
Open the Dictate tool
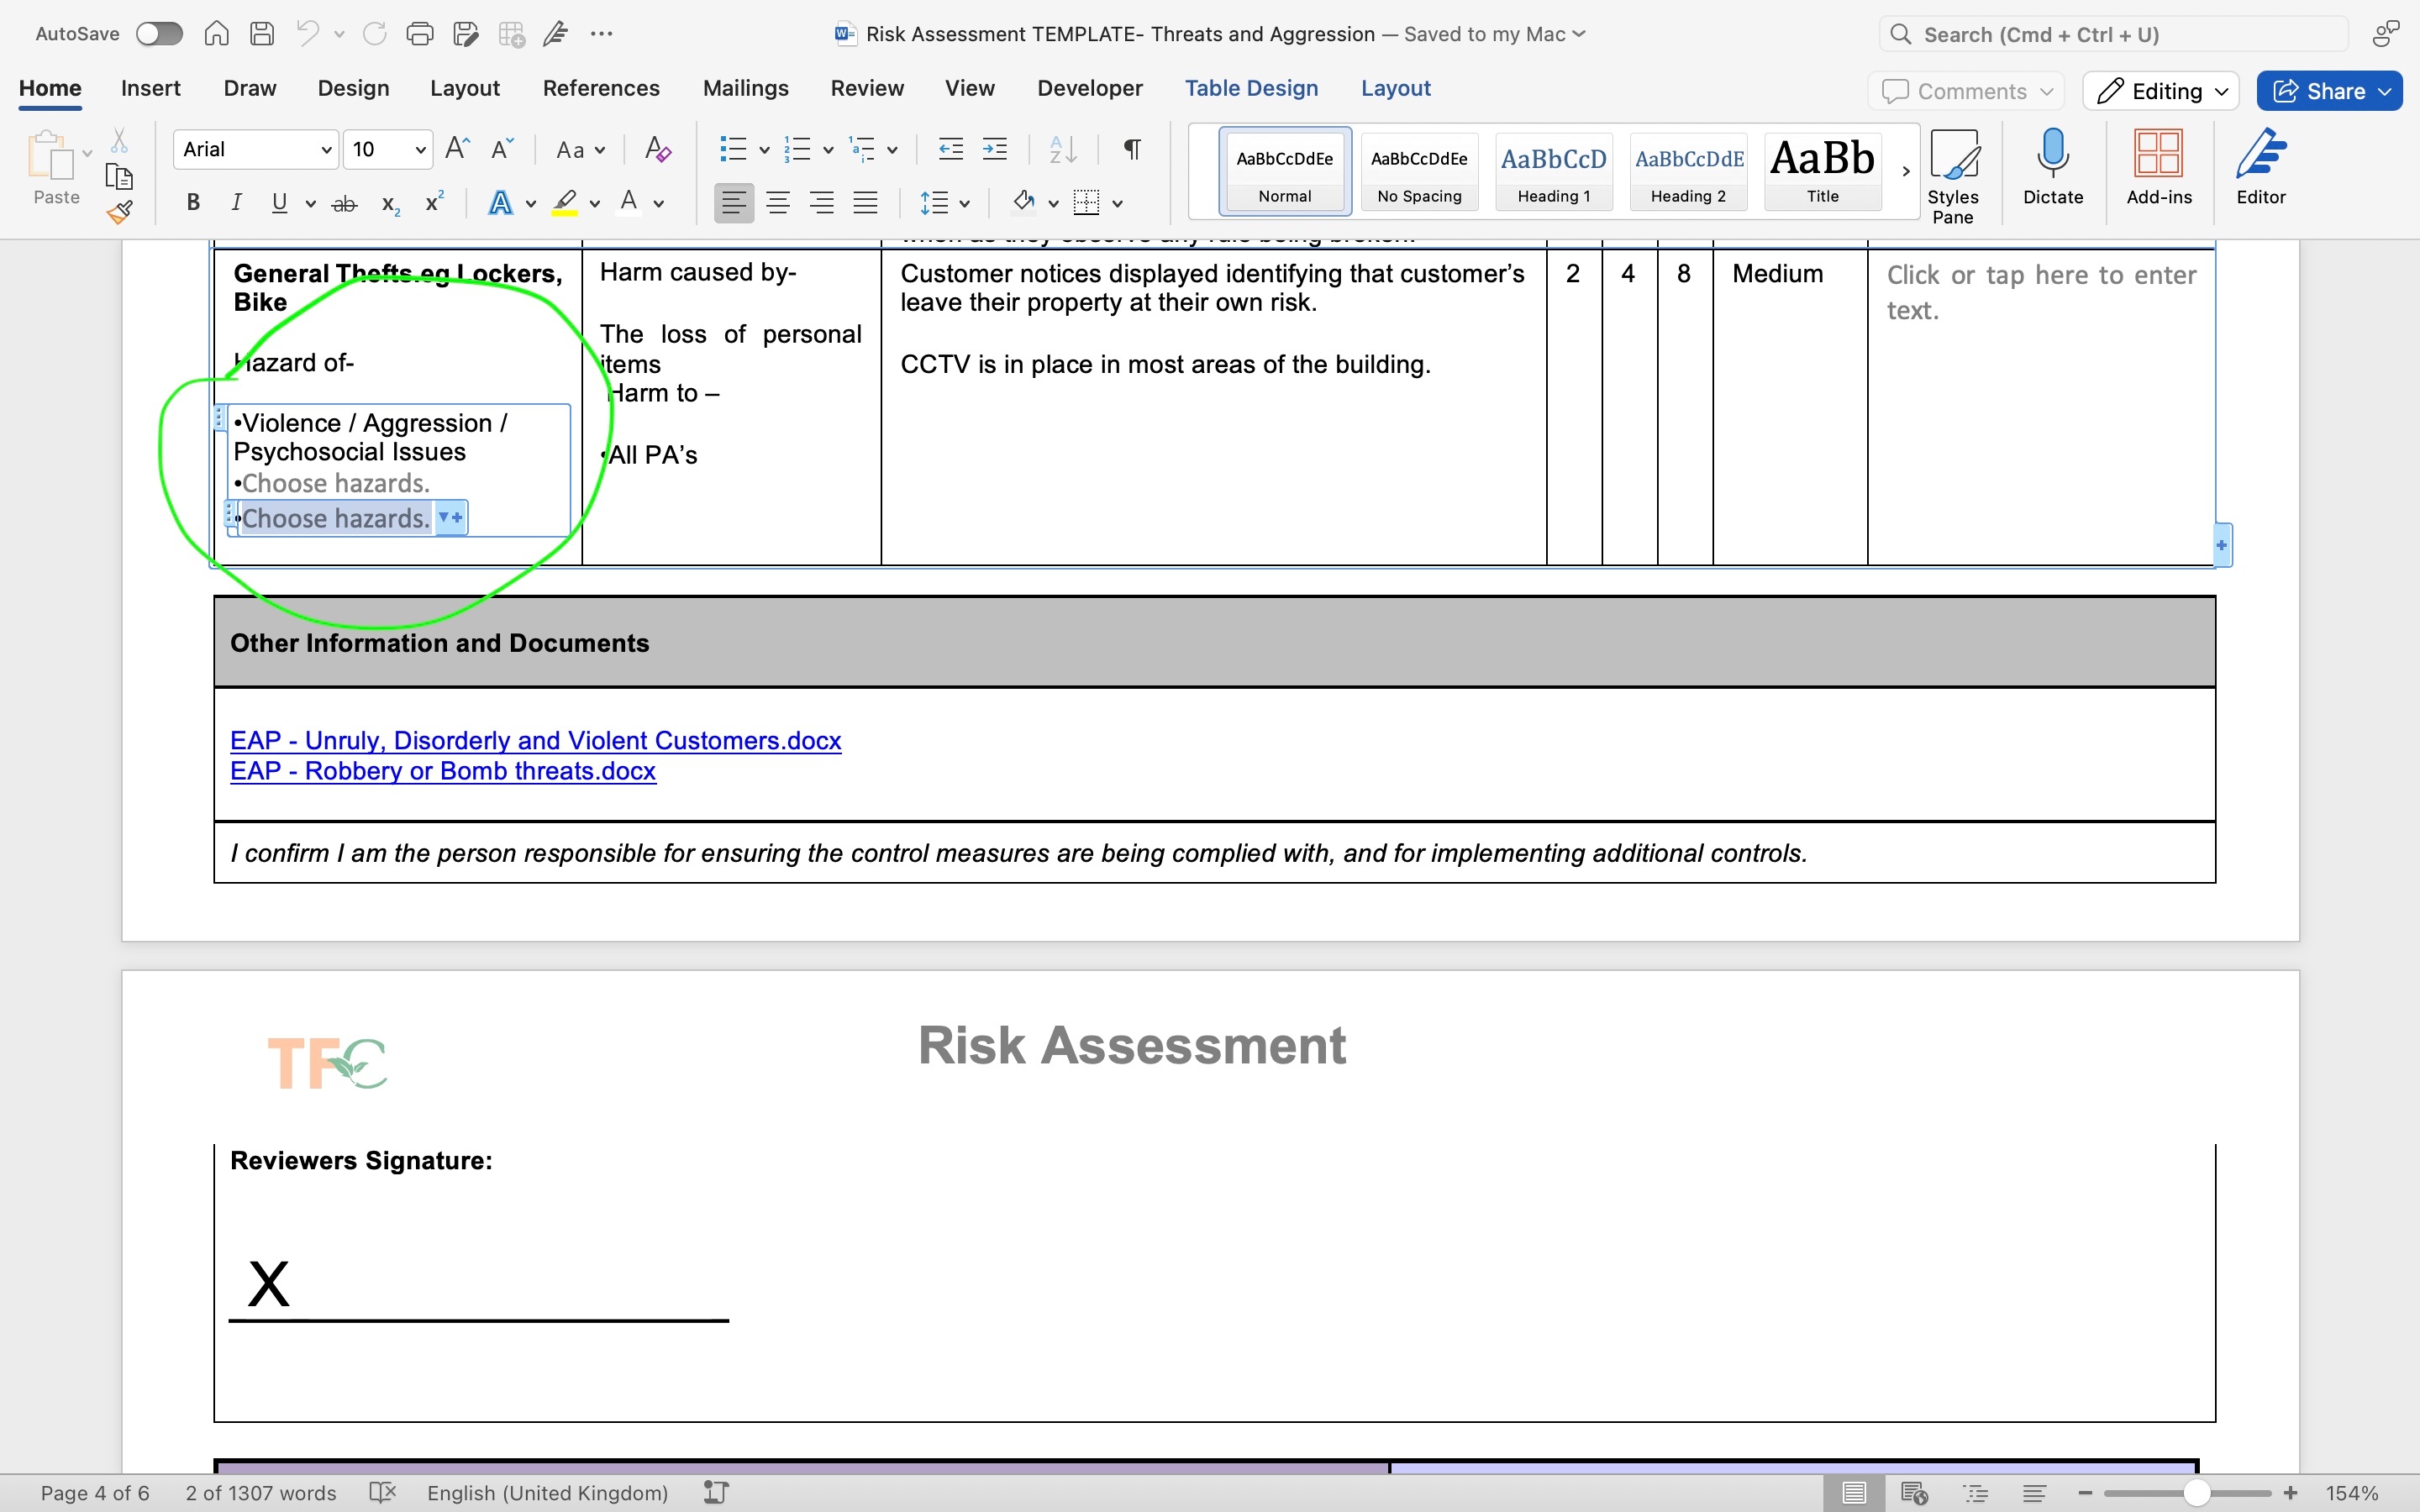(2052, 170)
